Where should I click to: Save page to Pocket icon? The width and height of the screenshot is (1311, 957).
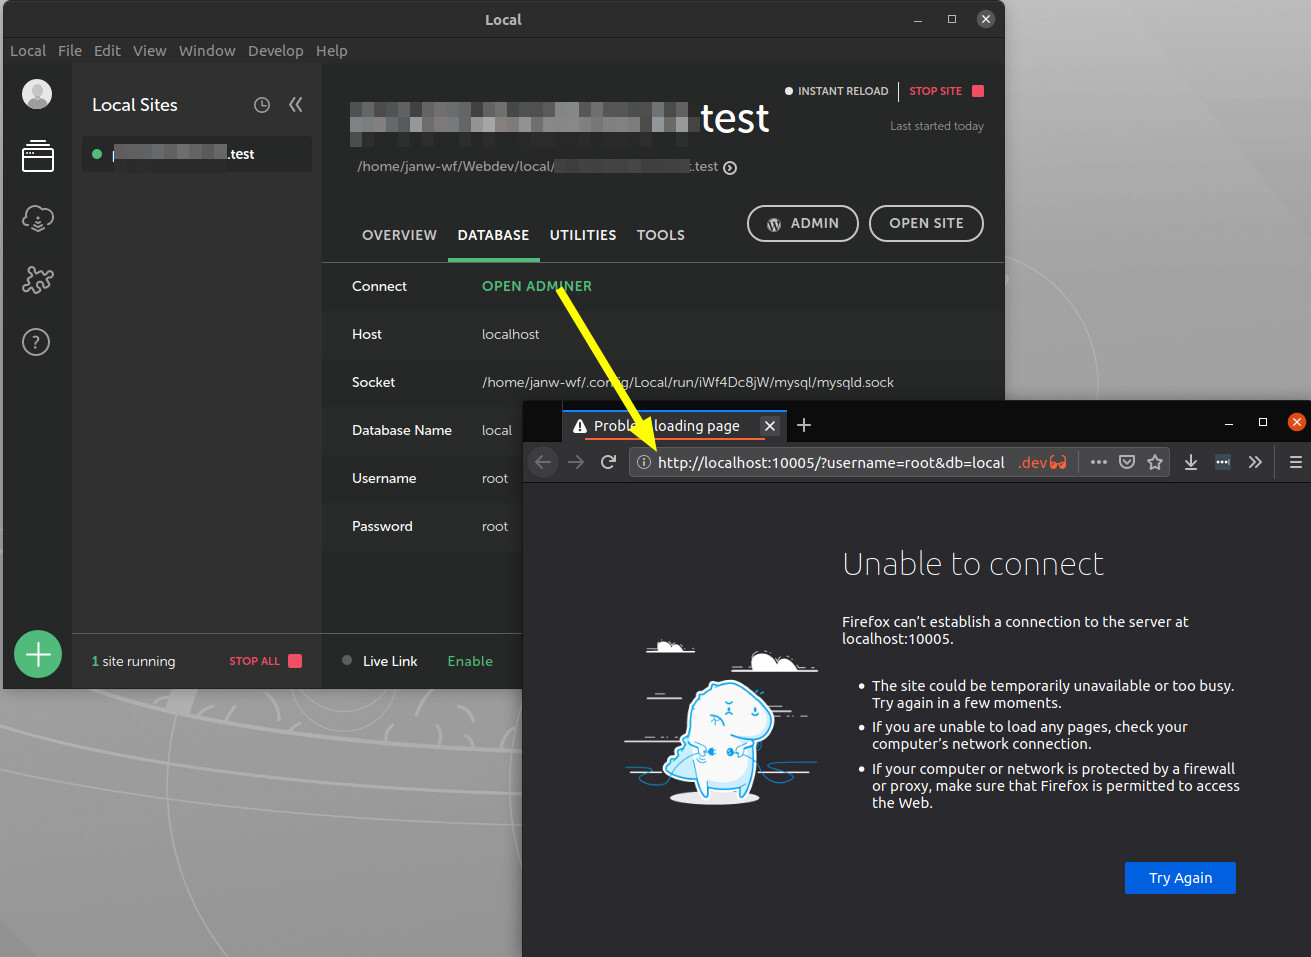pyautogui.click(x=1127, y=462)
